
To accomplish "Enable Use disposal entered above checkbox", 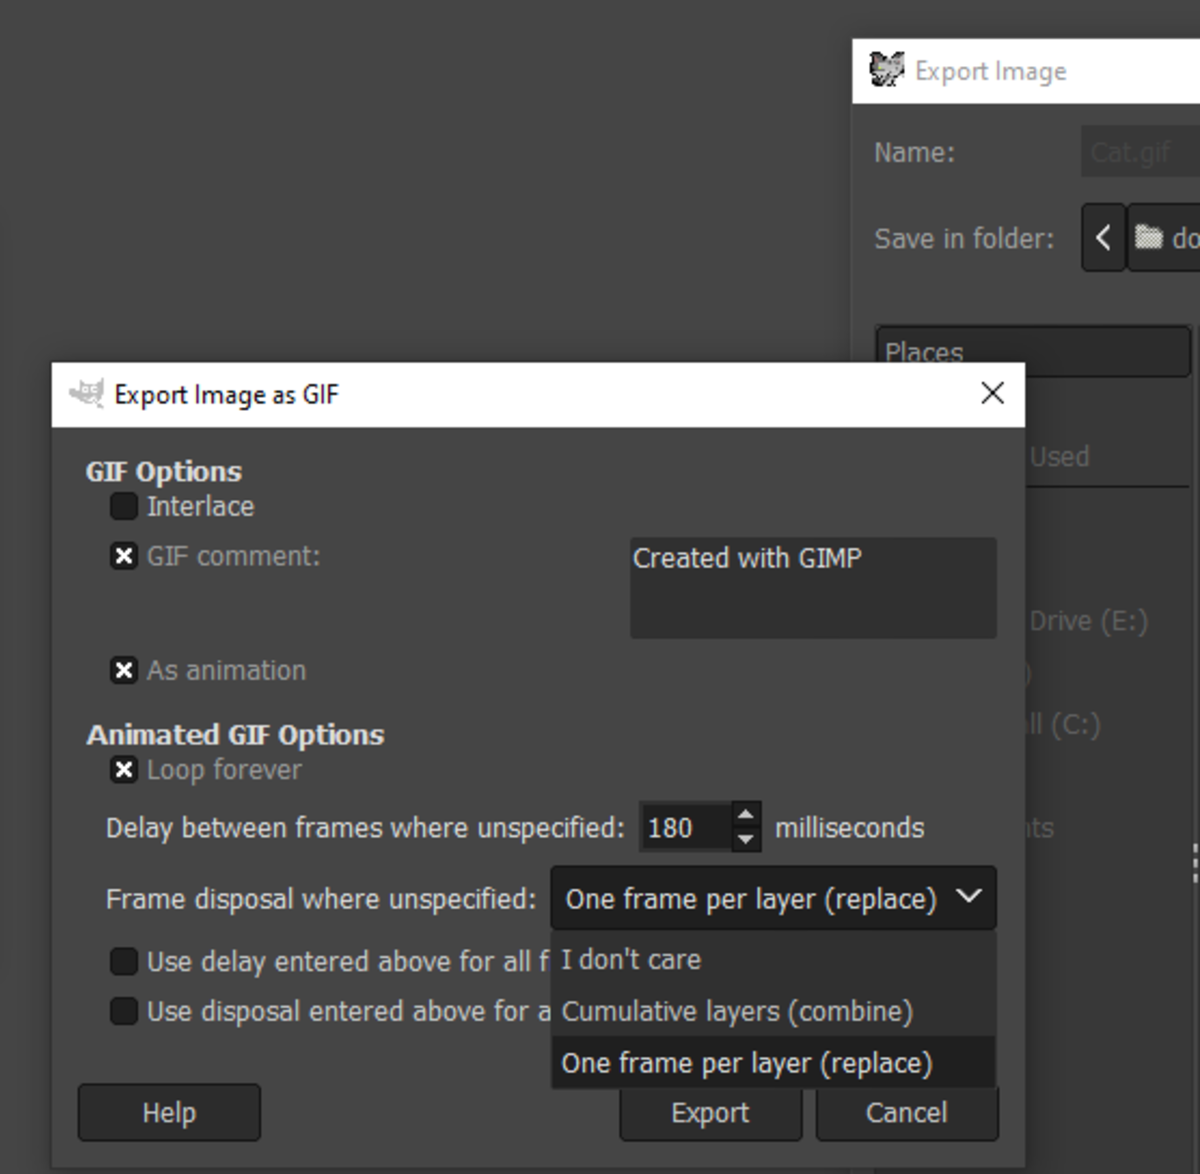I will [124, 1012].
